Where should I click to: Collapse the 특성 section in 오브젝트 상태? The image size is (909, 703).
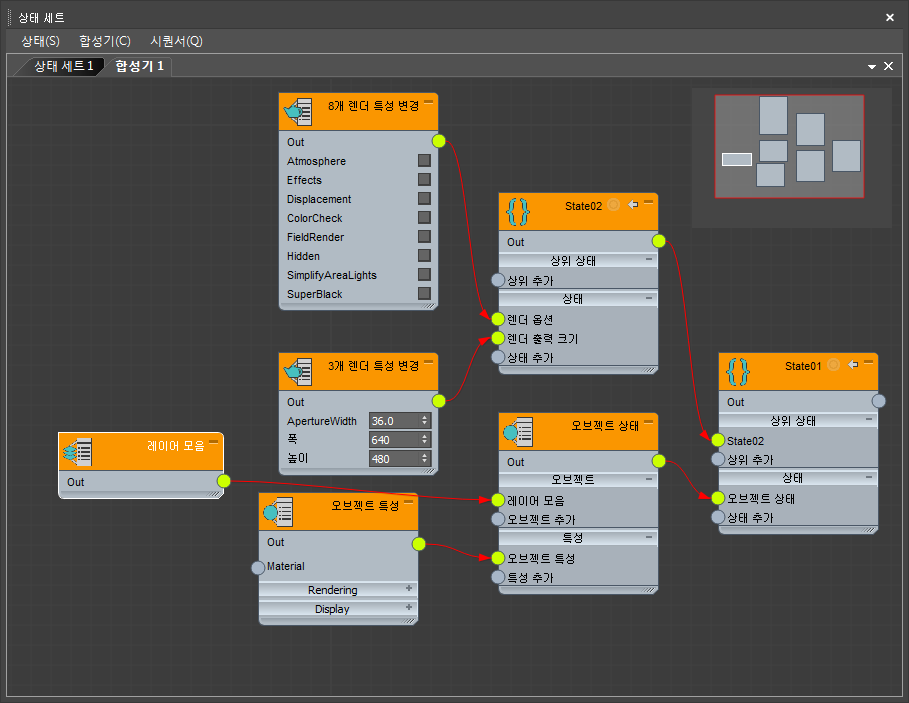pos(649,537)
